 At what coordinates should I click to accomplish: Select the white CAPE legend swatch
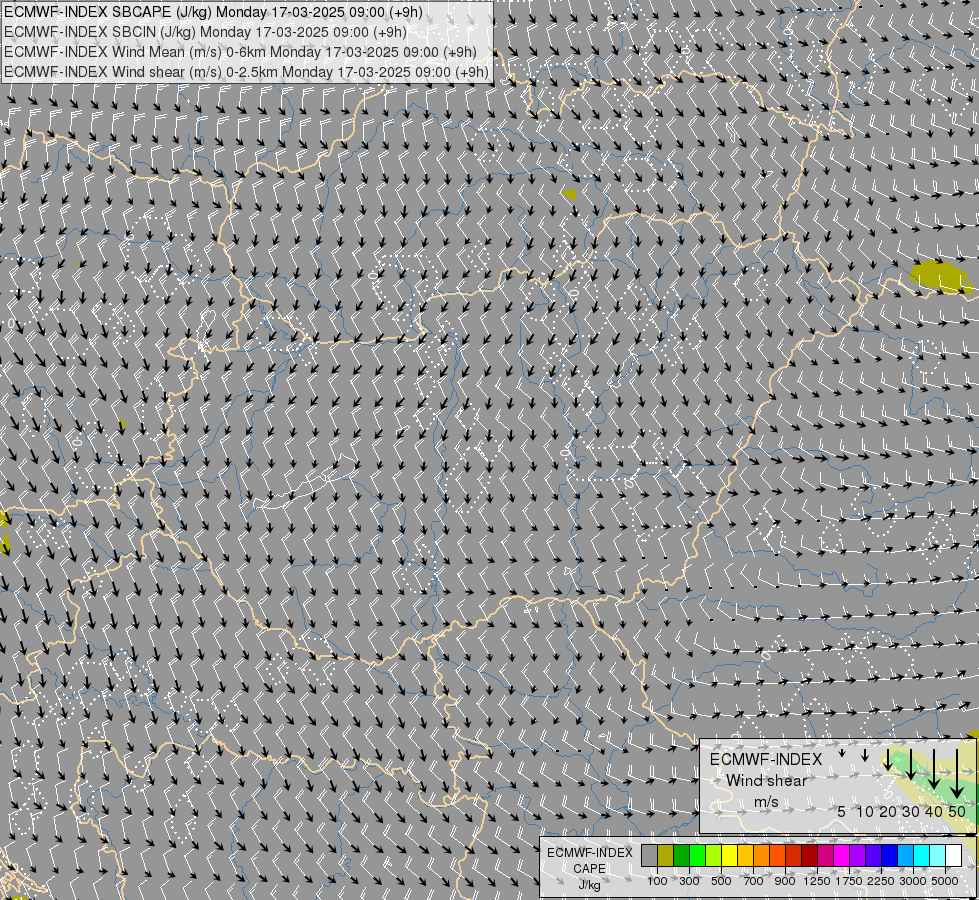click(x=954, y=856)
